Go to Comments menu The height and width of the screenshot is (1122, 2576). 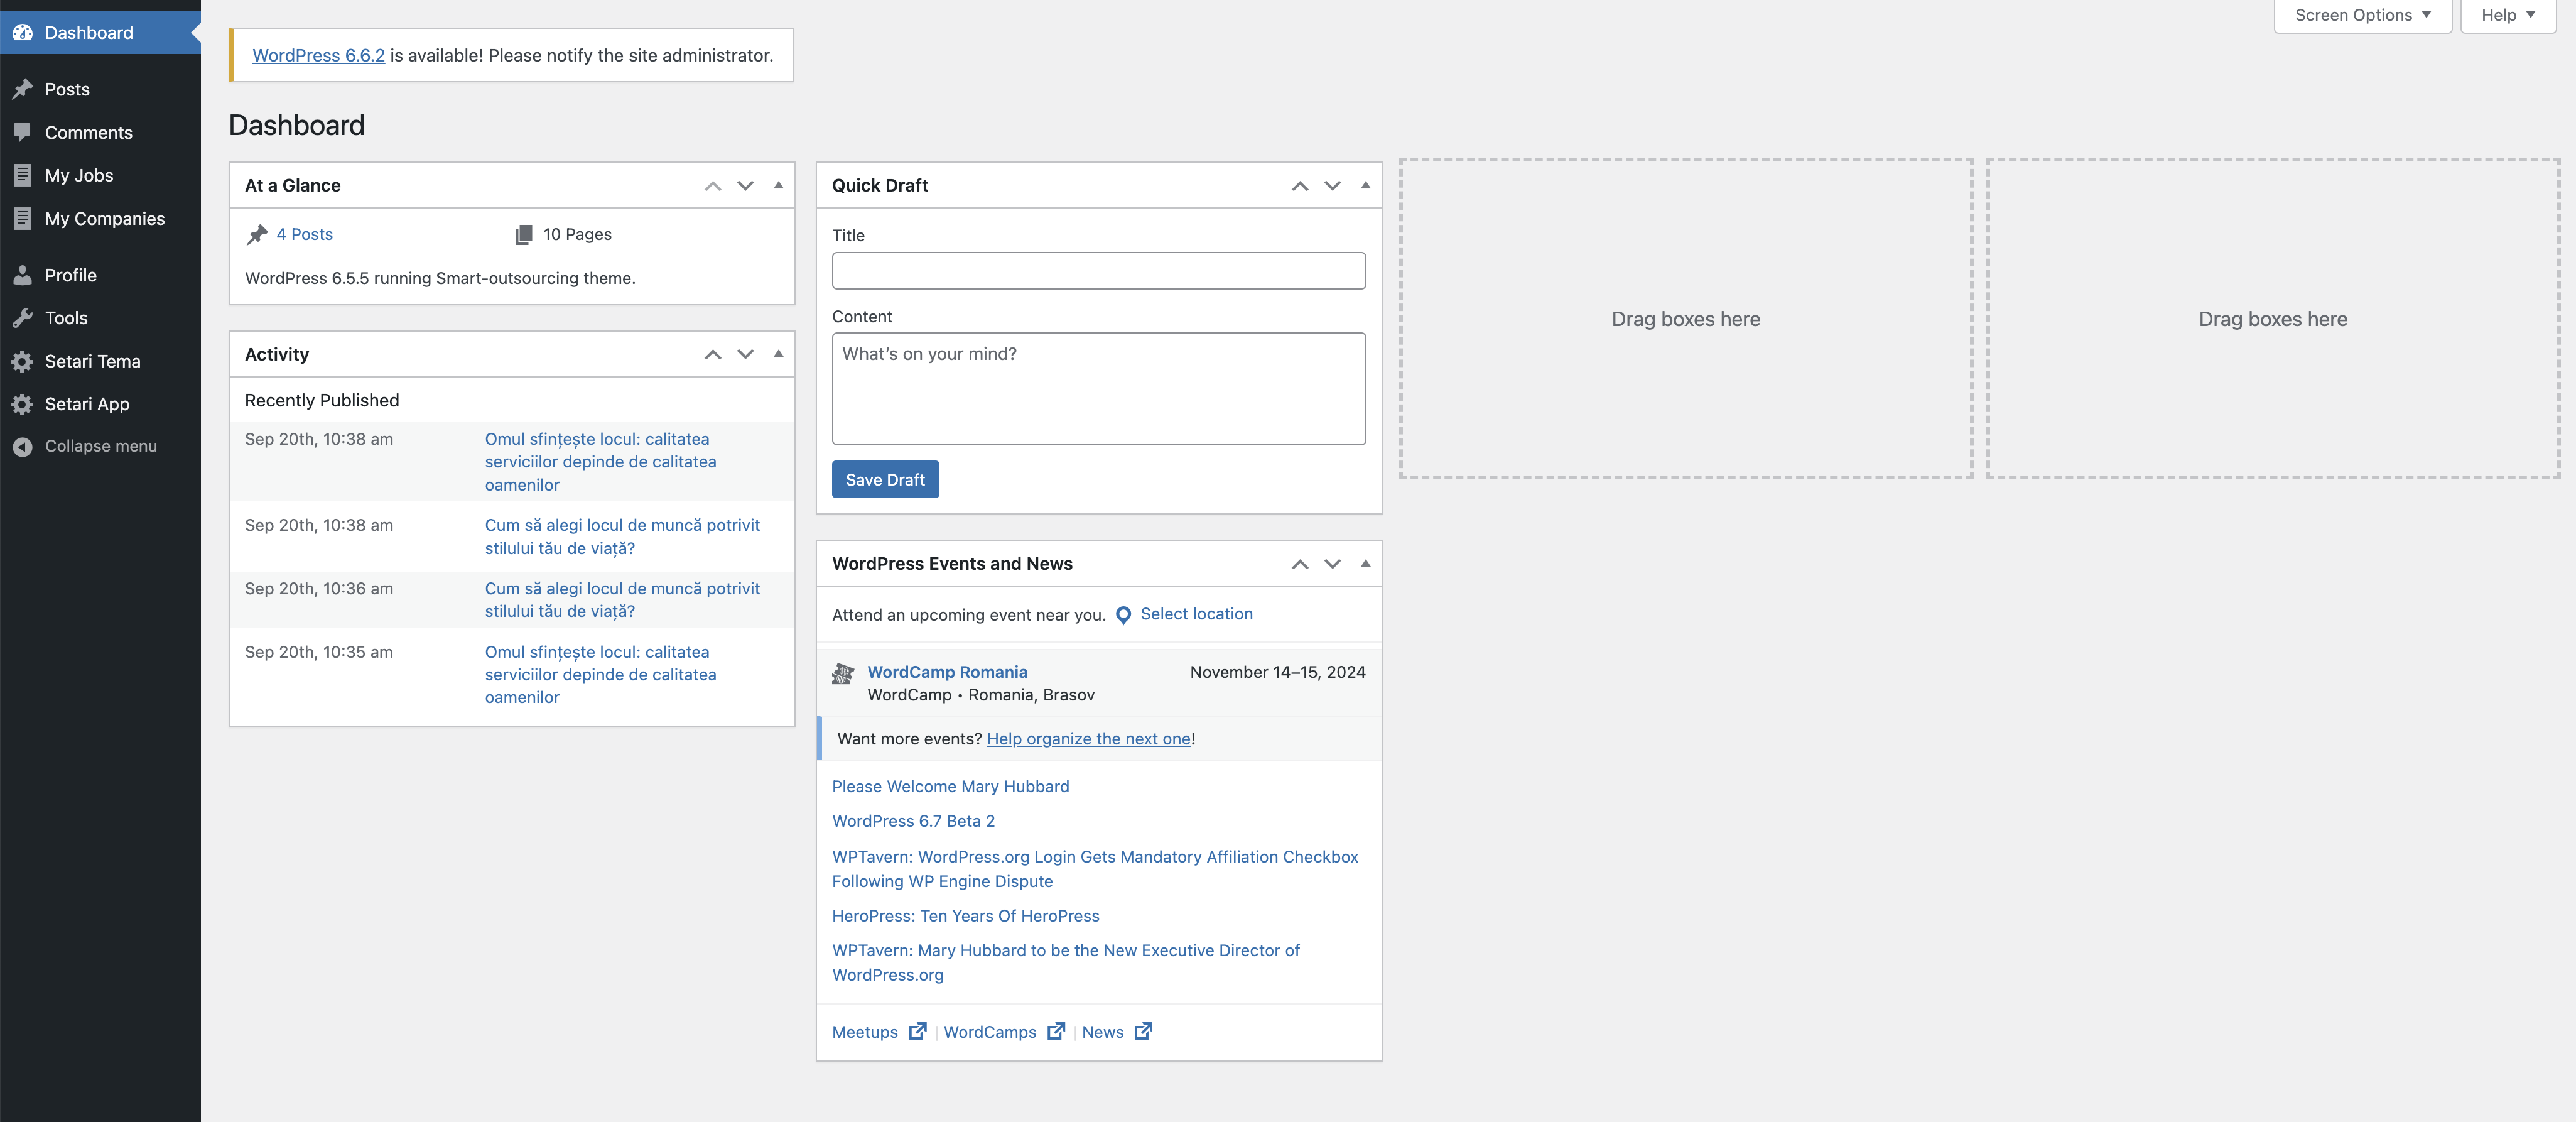(x=100, y=132)
